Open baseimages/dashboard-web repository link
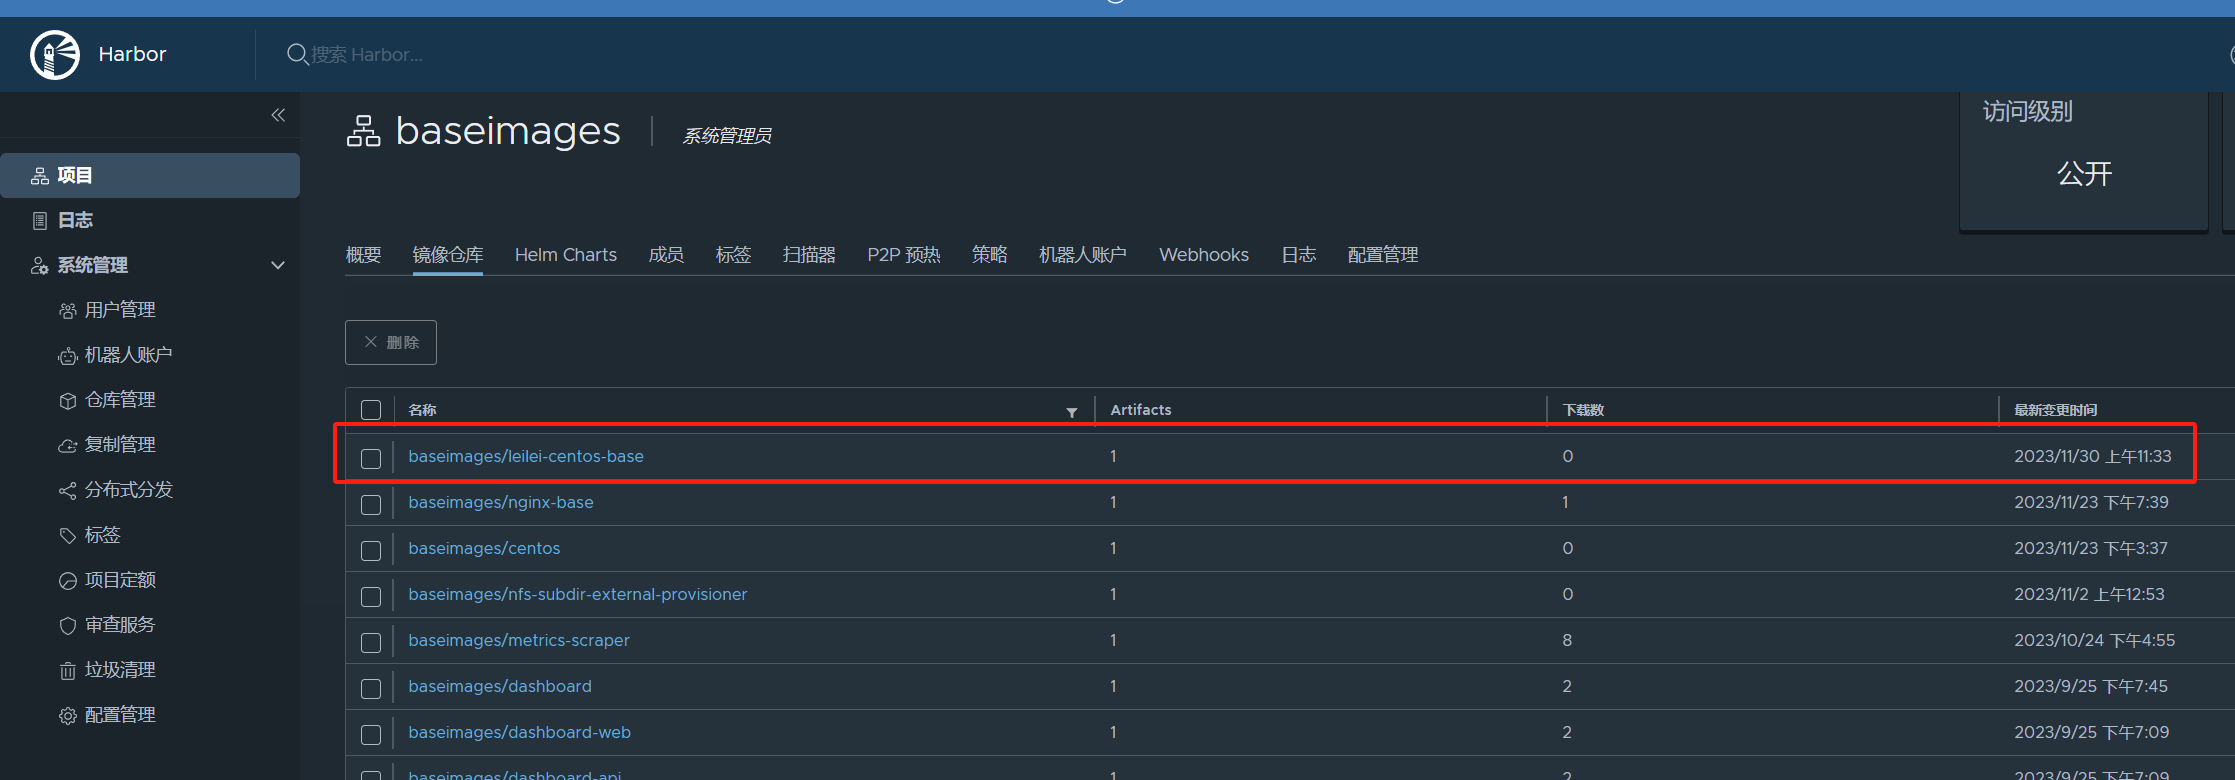 520,732
